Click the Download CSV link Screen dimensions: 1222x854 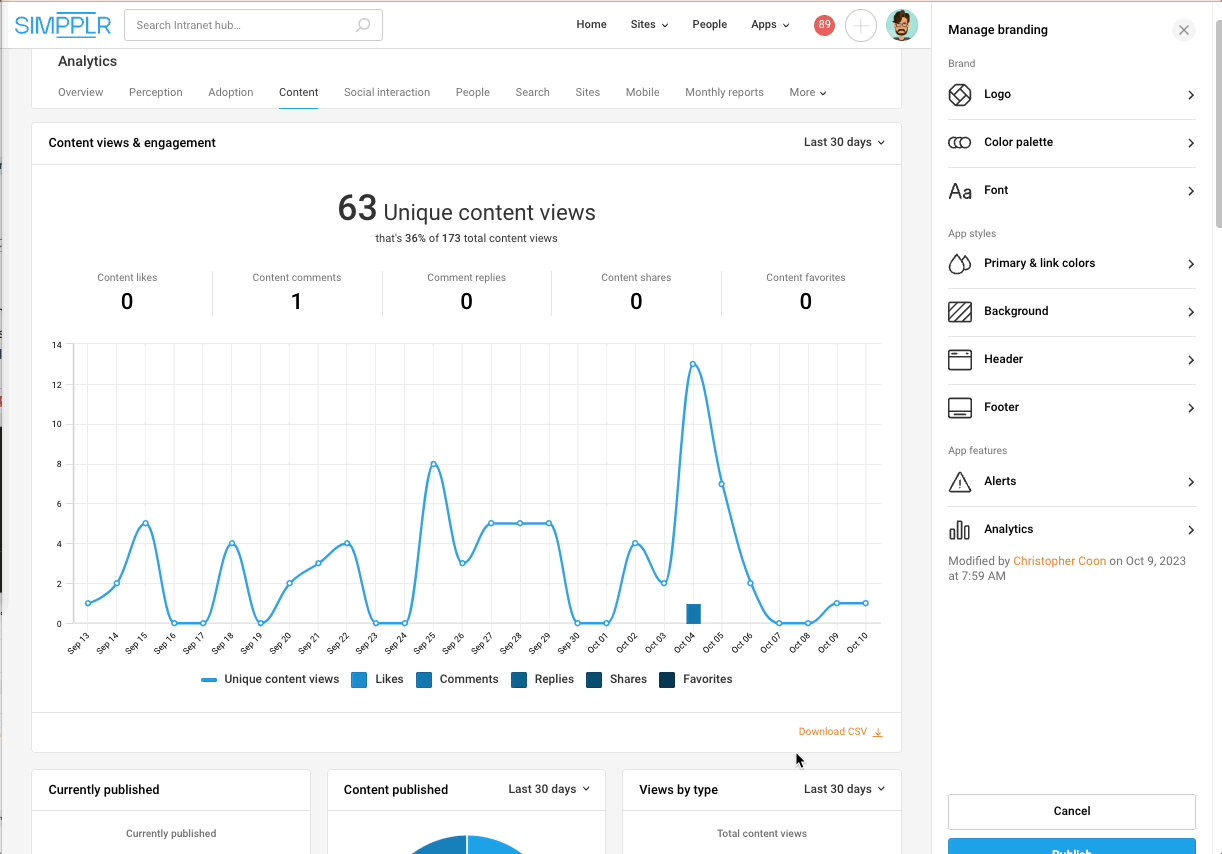[833, 732]
